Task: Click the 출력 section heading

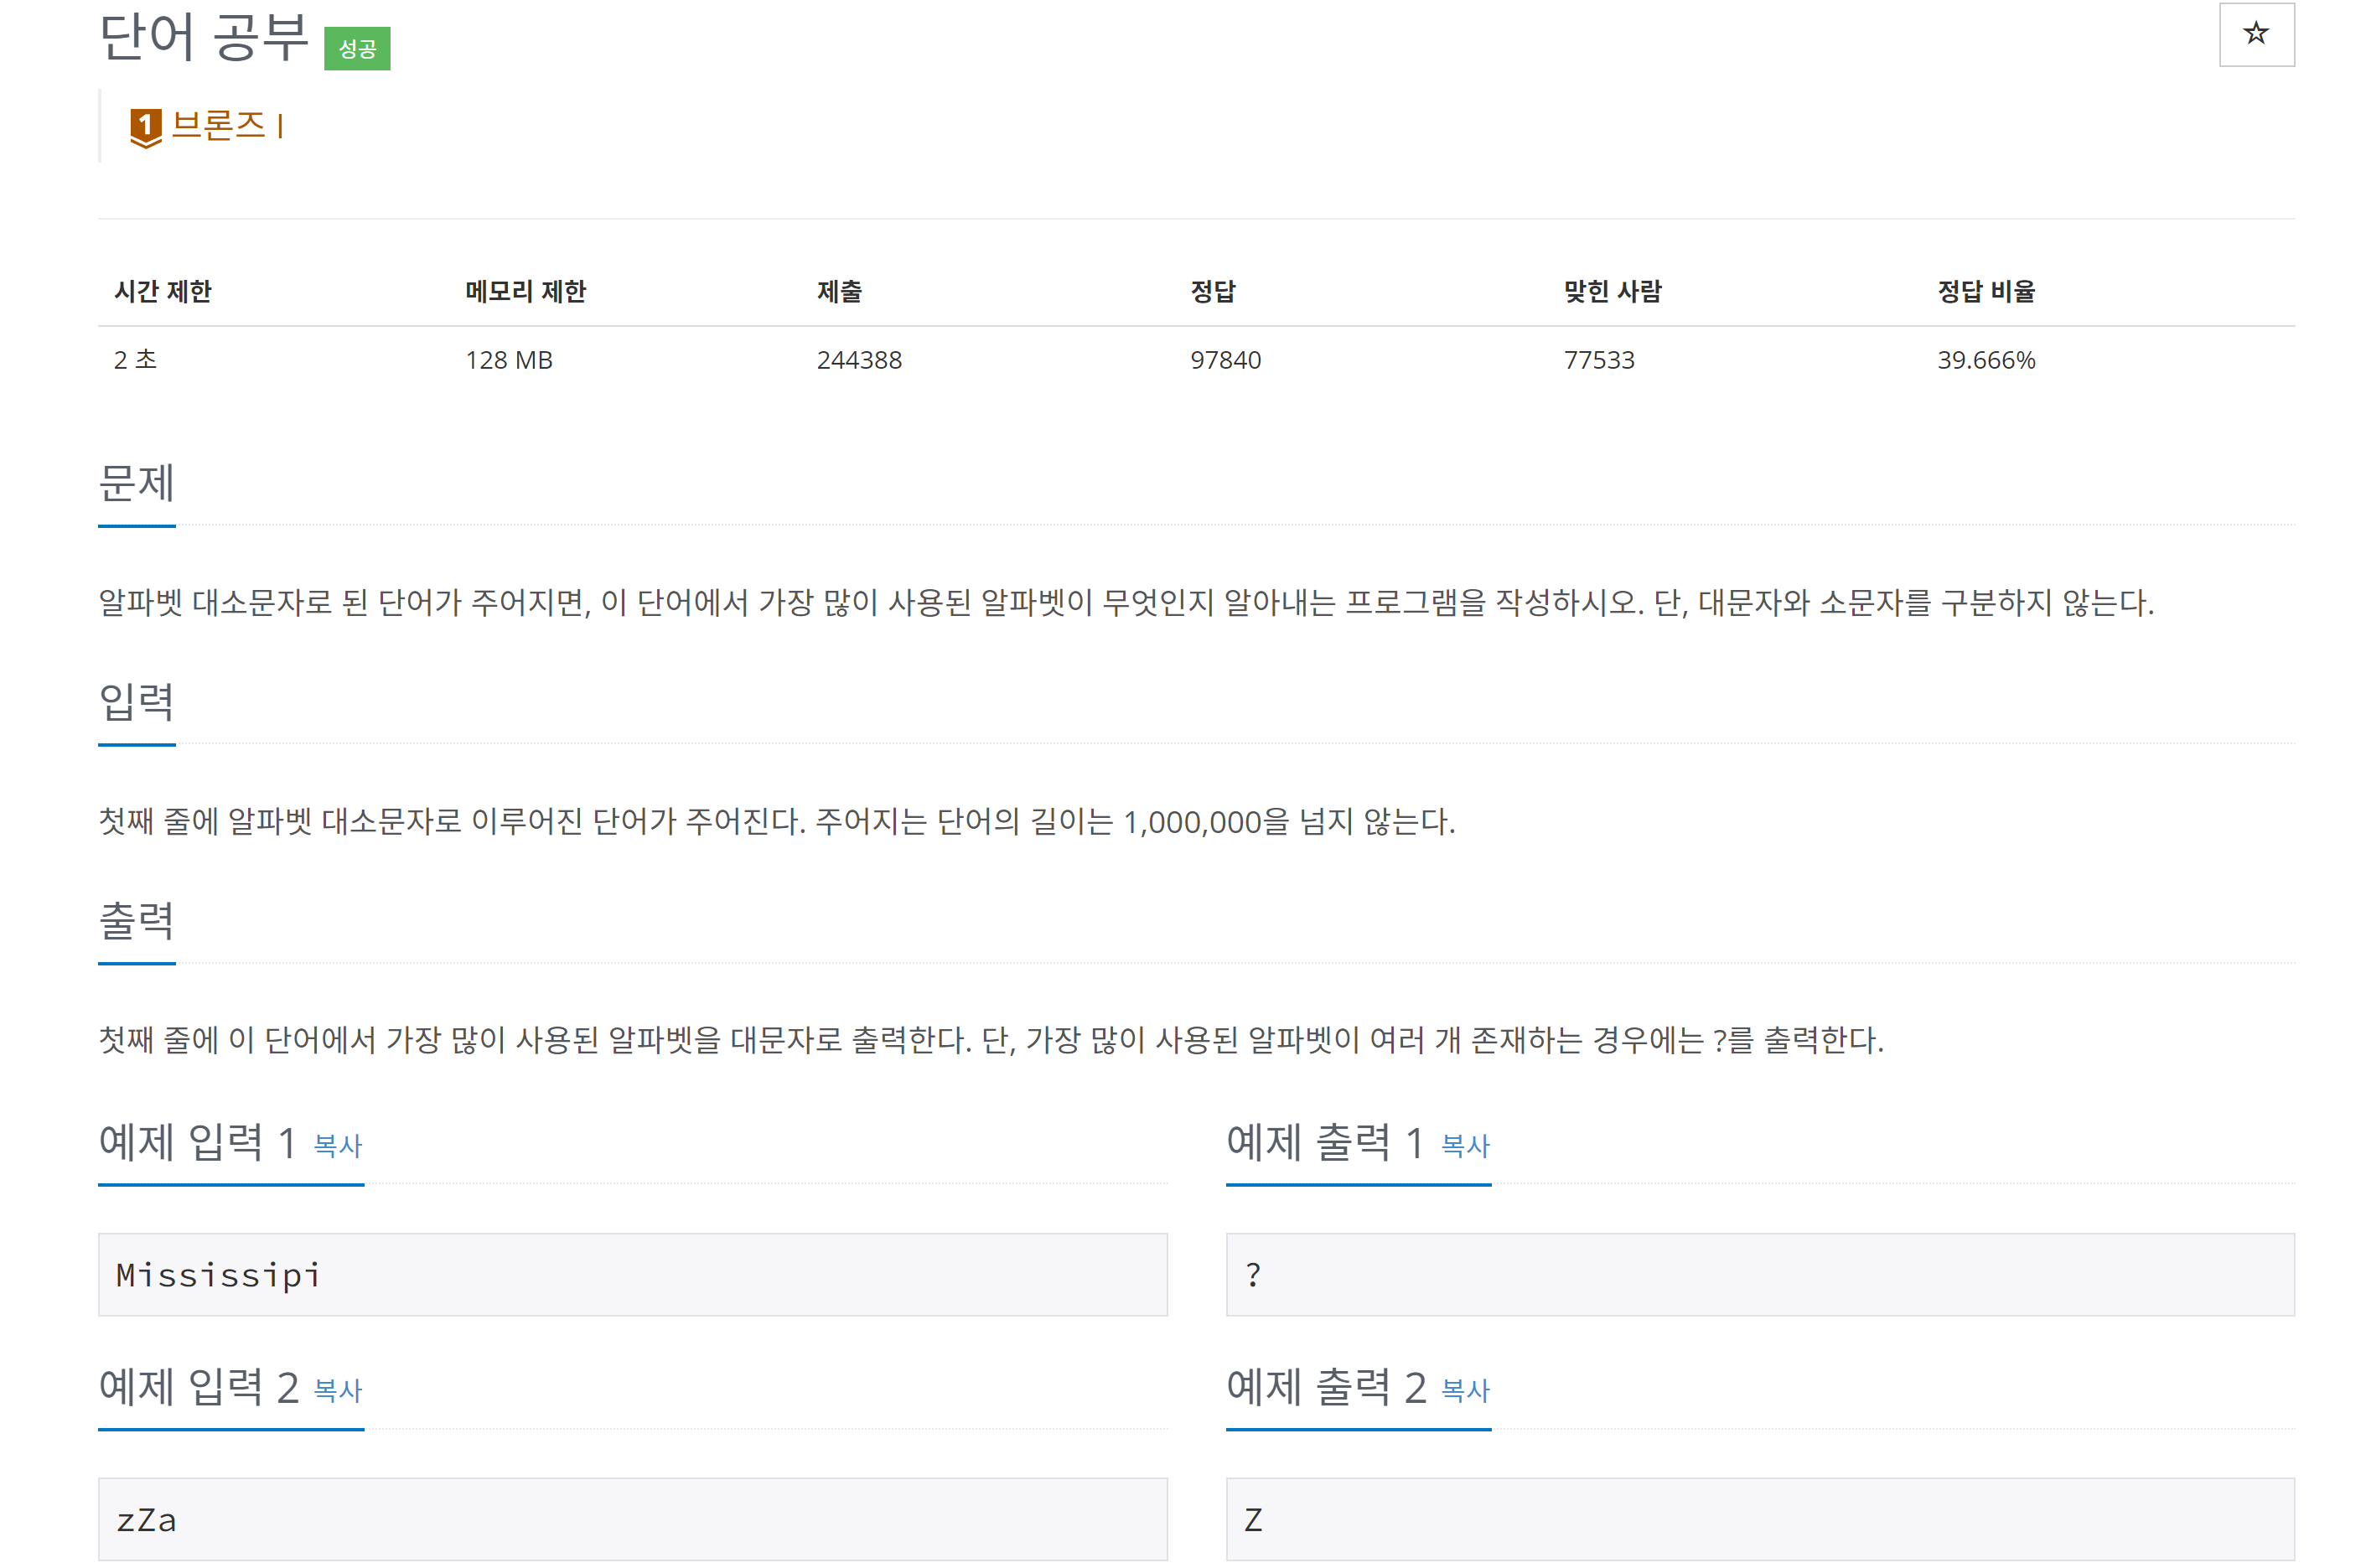Action: tap(137, 921)
